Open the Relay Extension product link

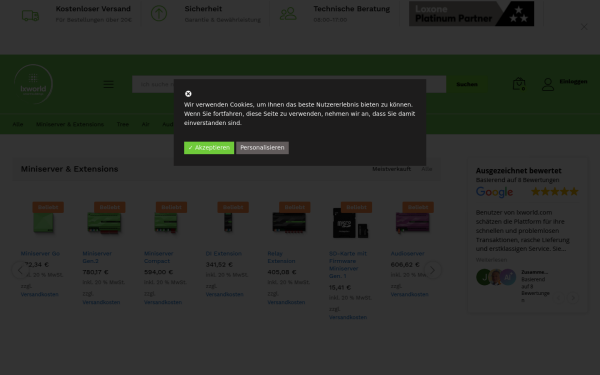pos(281,257)
